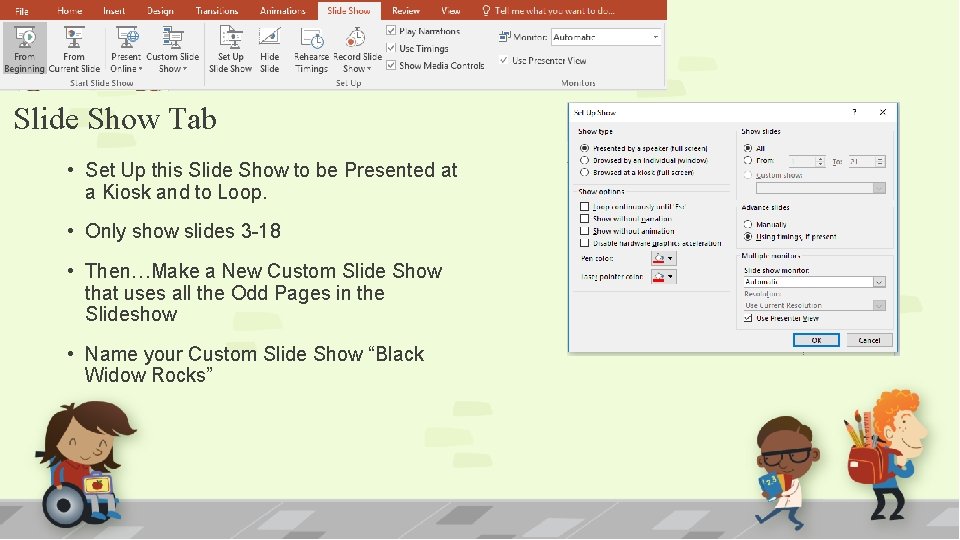Screen dimensions: 960x540
Task: Click Tell me lightbulb icon
Action: pos(486,10)
